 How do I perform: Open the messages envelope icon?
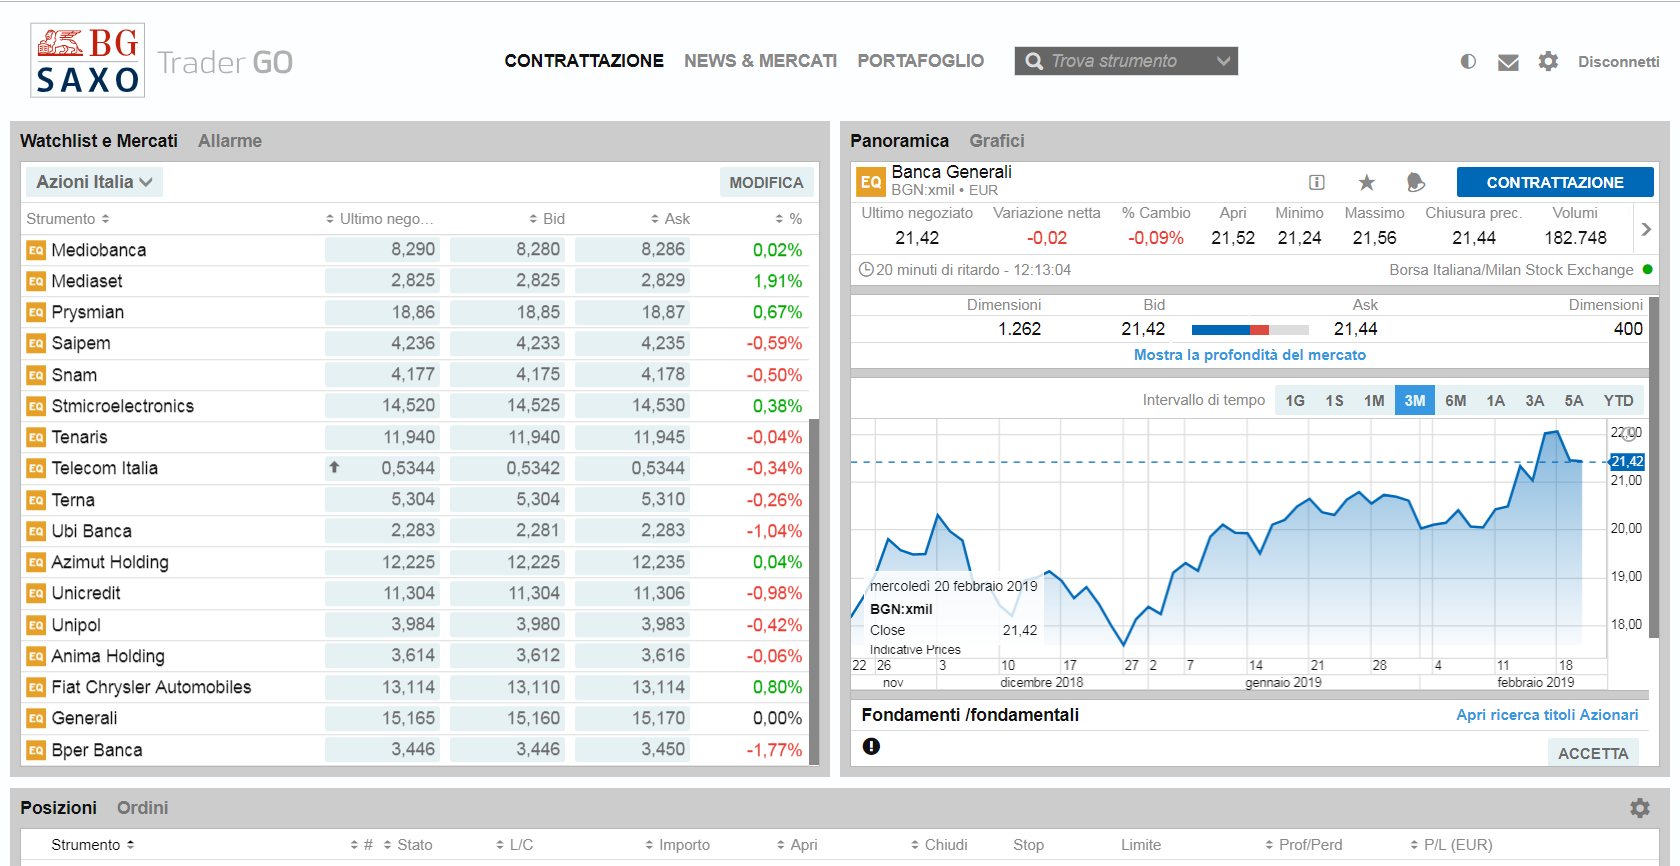(1508, 62)
